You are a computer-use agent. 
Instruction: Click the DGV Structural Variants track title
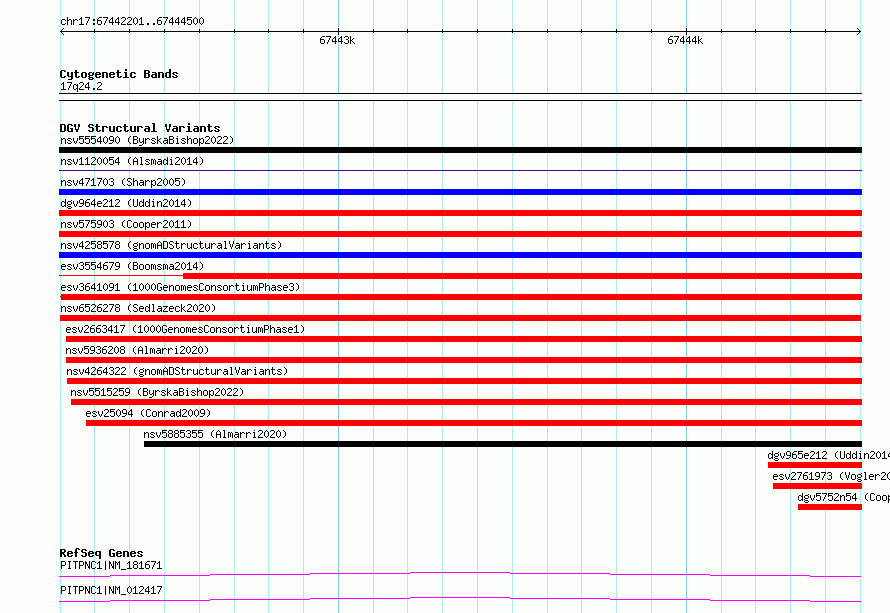tap(140, 128)
